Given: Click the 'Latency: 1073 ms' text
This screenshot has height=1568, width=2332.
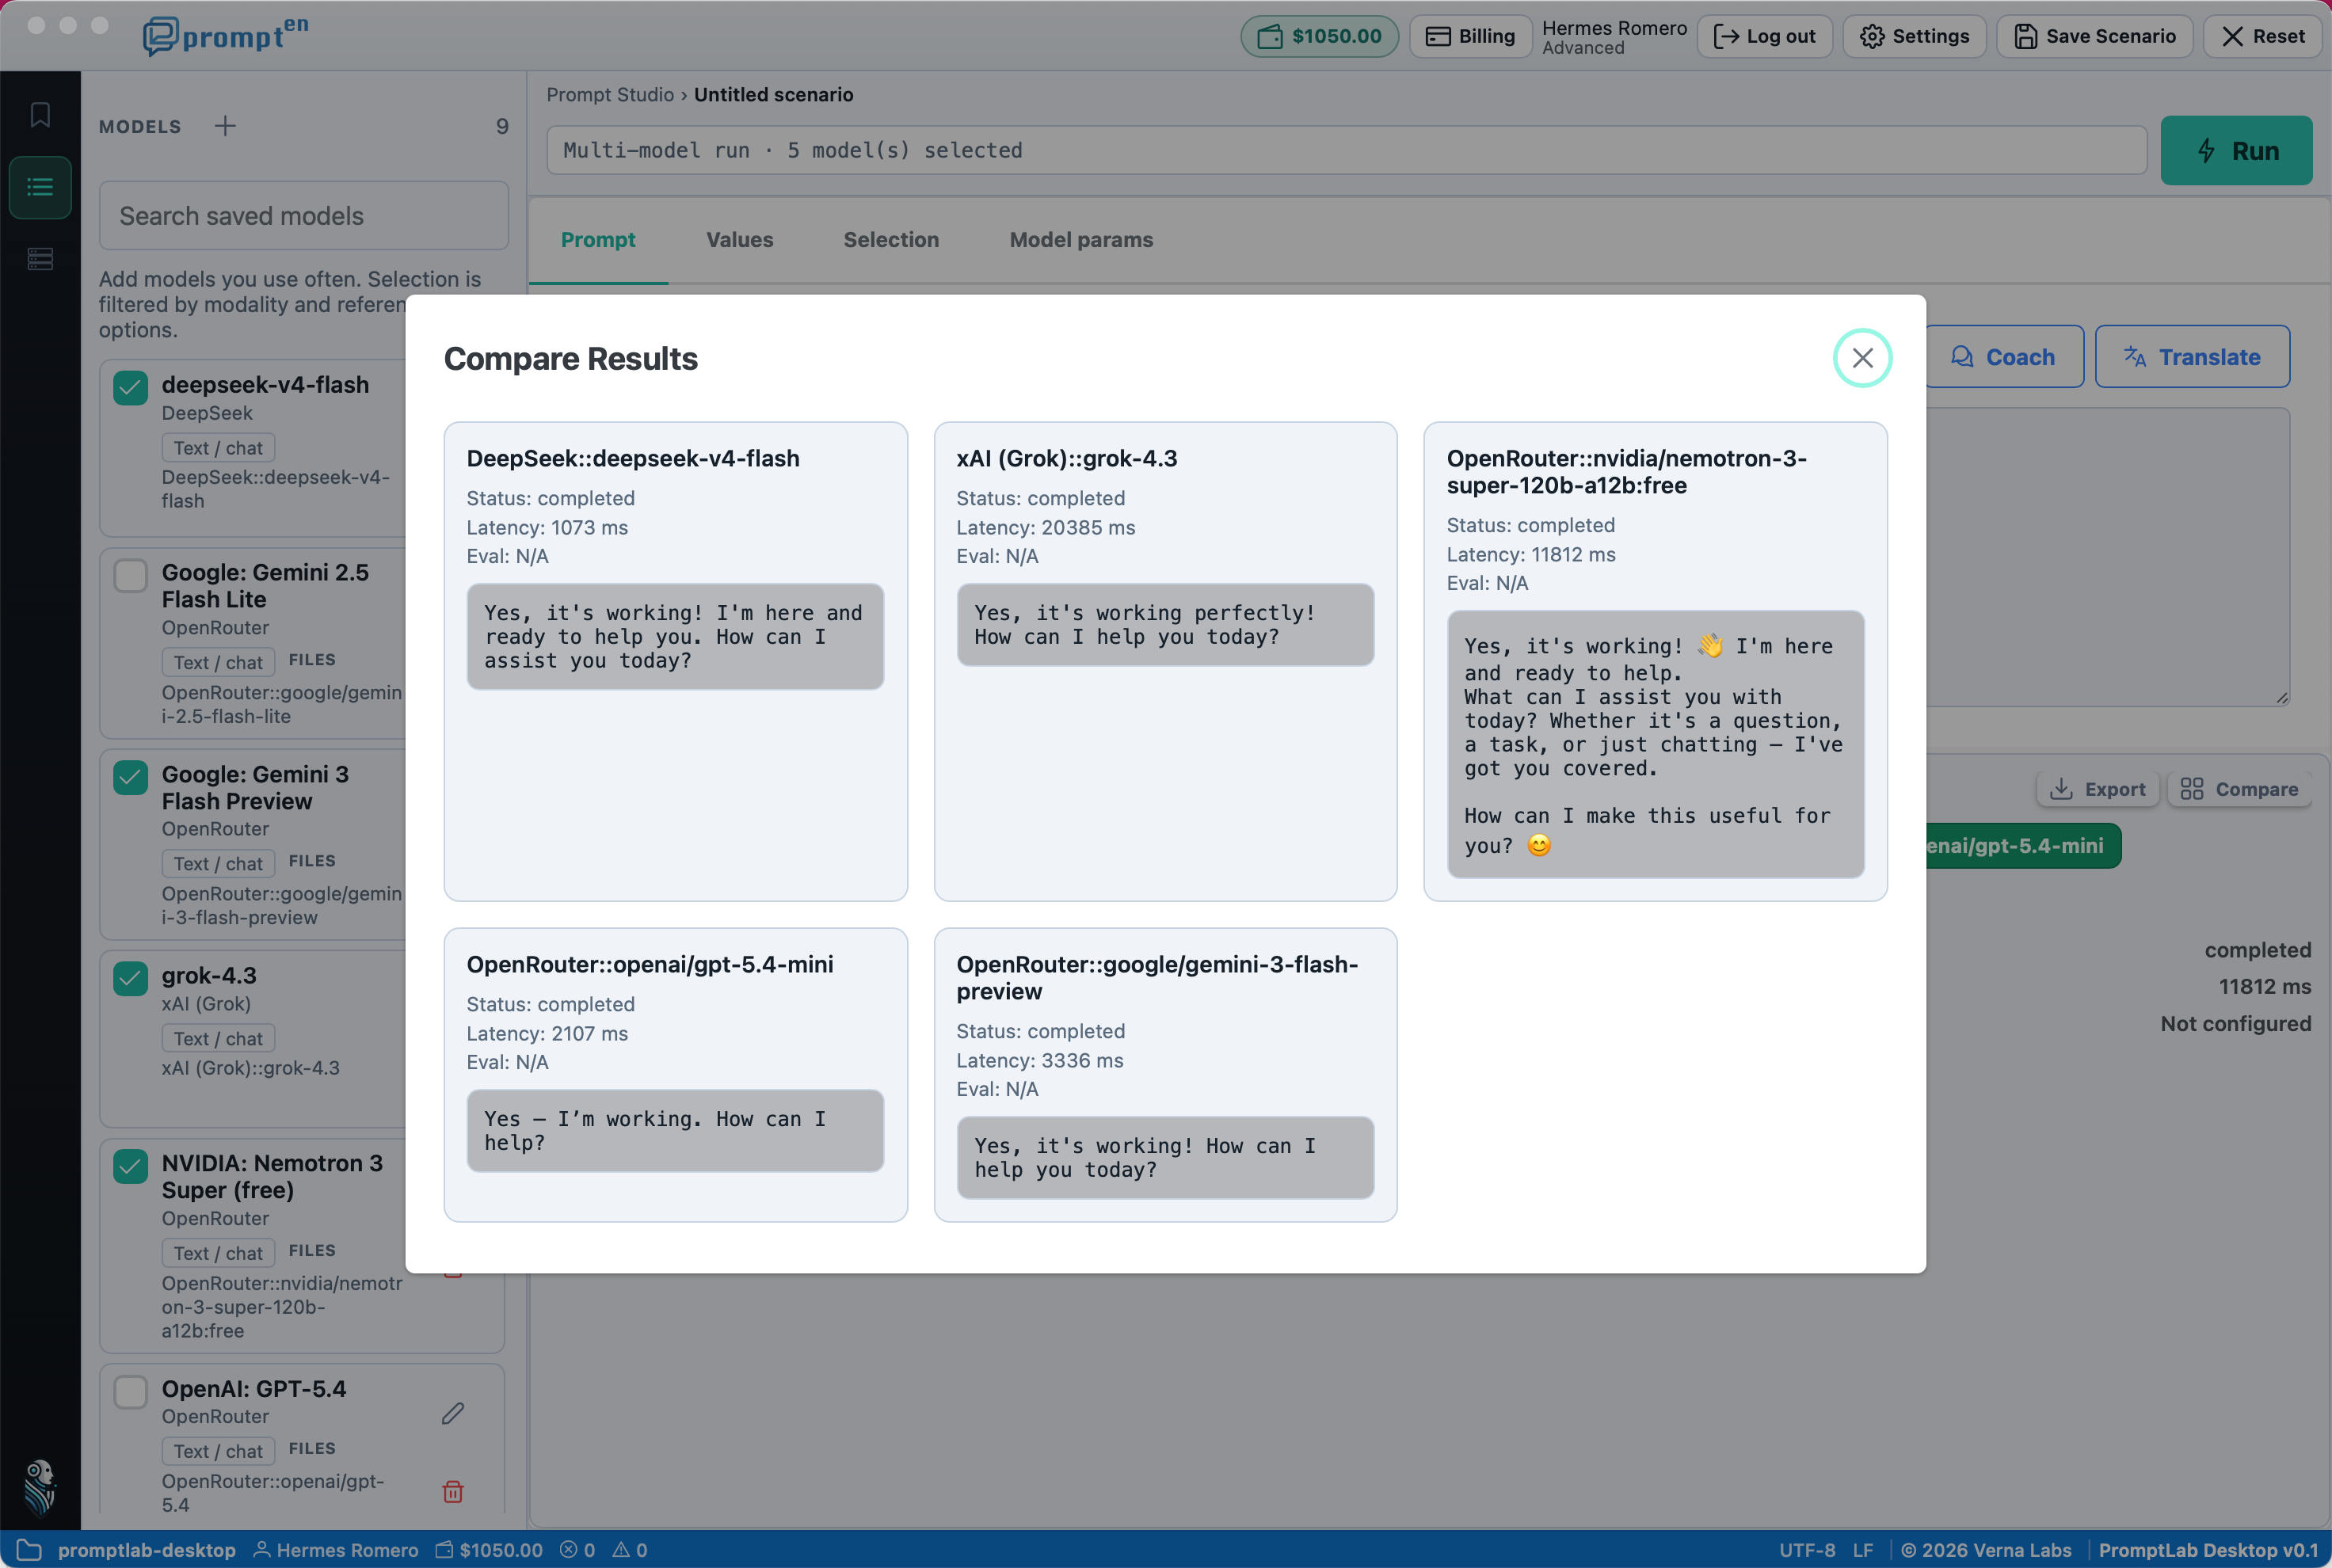Looking at the screenshot, I should [547, 528].
